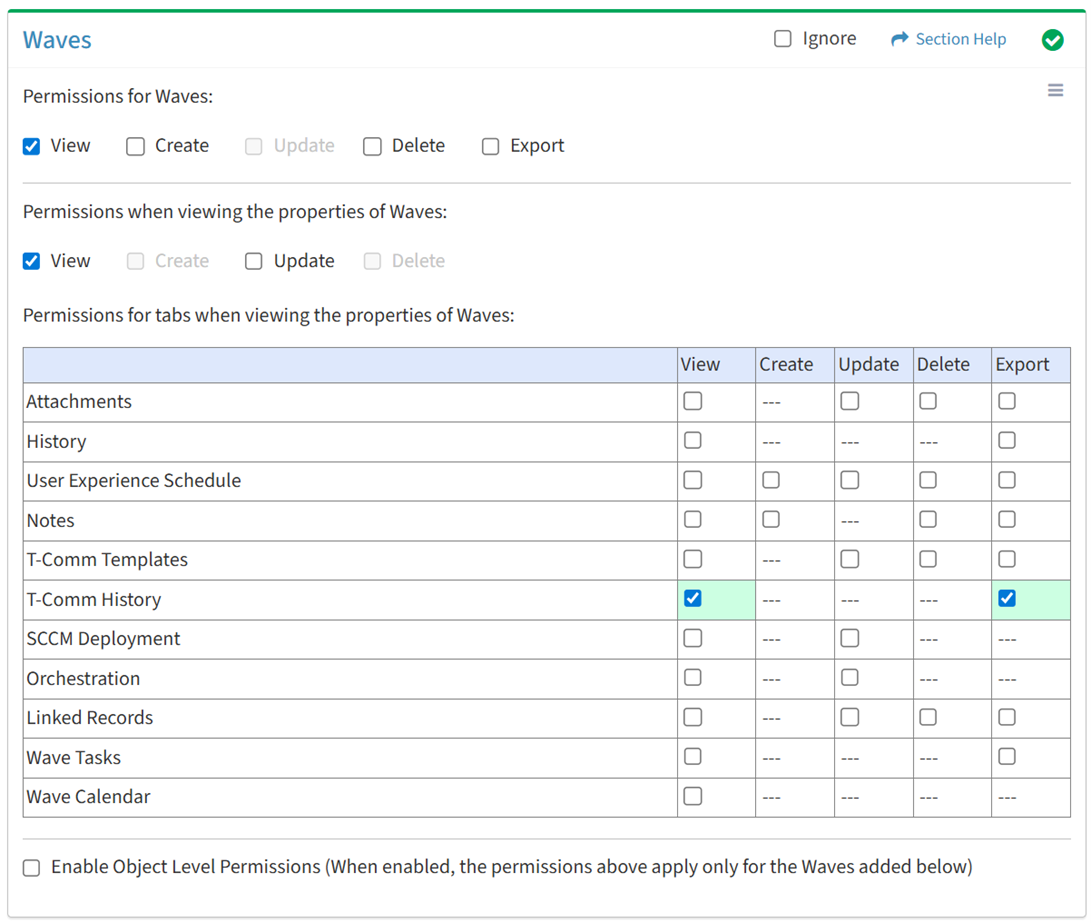
Task: Check Update for SCCM Deployment
Action: (849, 638)
